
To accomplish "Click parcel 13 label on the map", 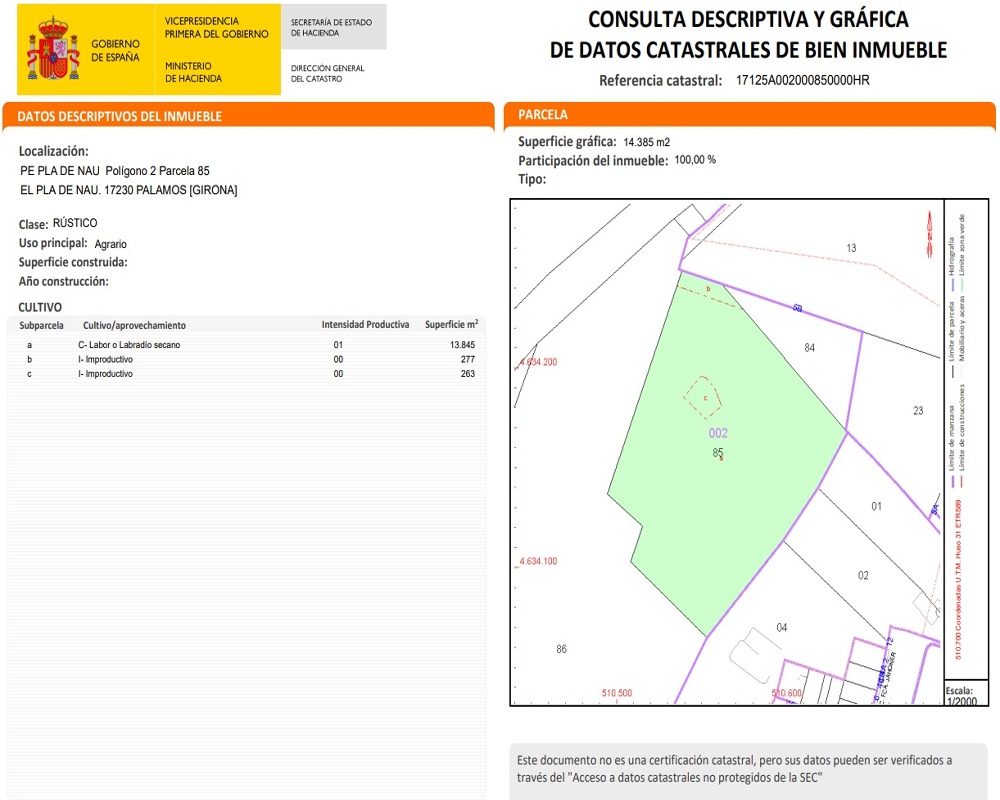I will pyautogui.click(x=851, y=248).
